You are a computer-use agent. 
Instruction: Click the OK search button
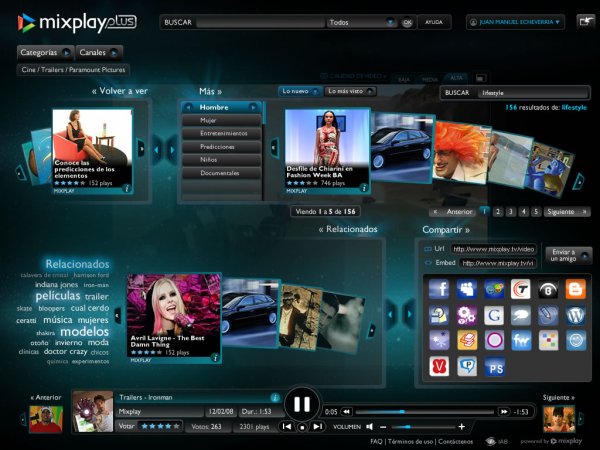pyautogui.click(x=407, y=23)
